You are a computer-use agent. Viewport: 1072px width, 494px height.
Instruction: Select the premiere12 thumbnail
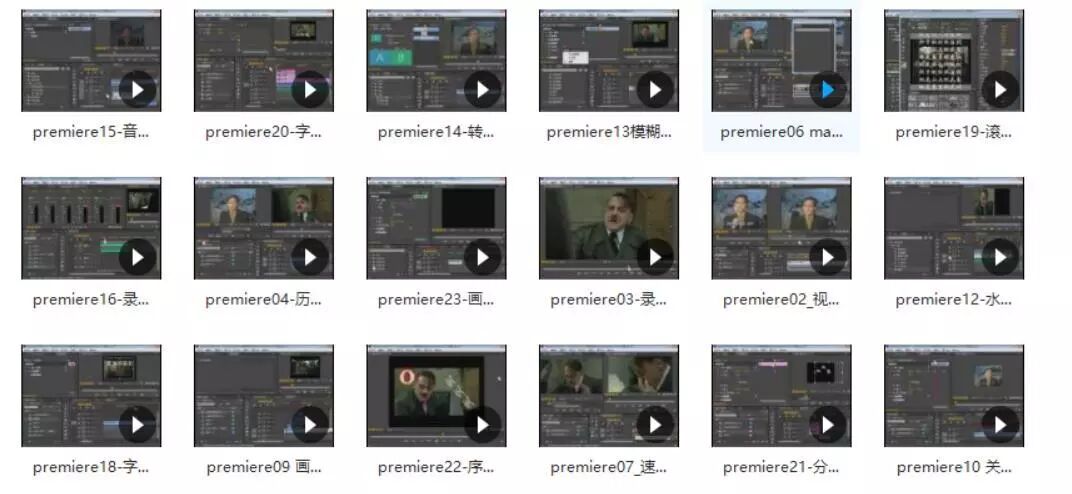(954, 228)
